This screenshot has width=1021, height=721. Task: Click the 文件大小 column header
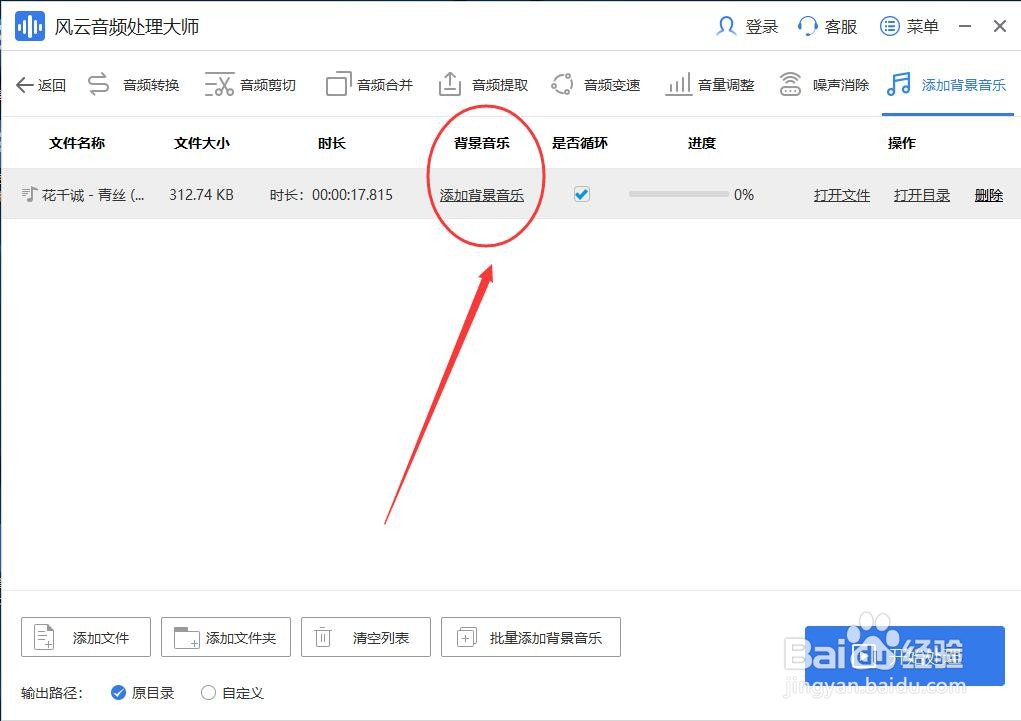pyautogui.click(x=202, y=143)
